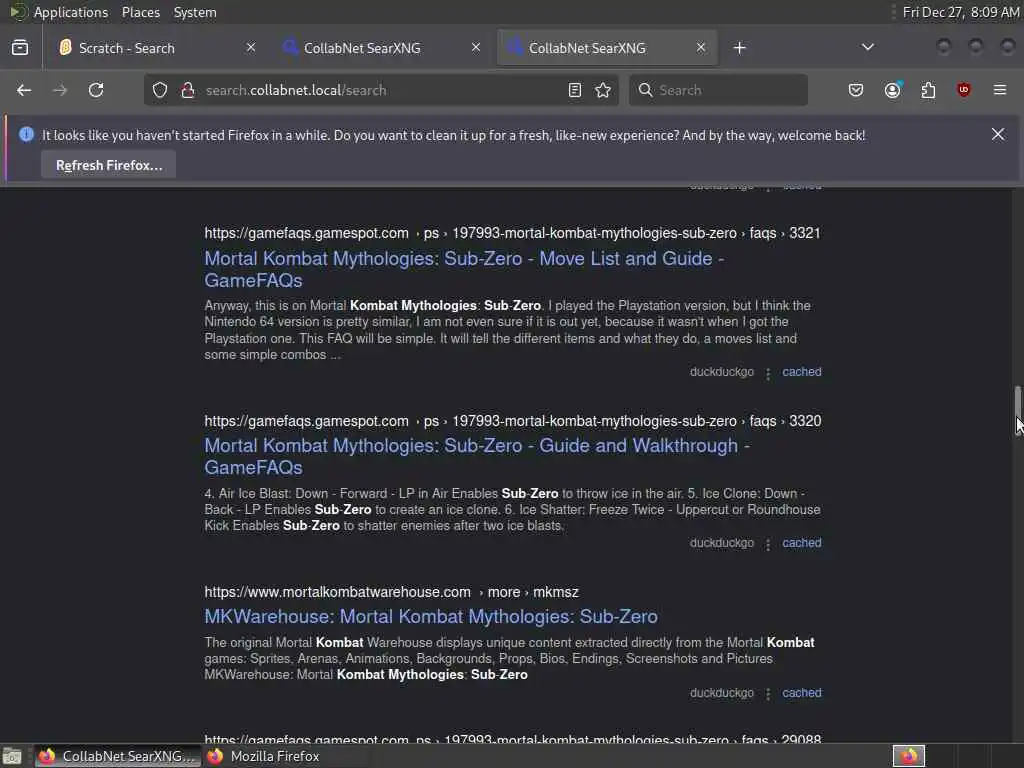This screenshot has width=1024, height=768.
Task: Open Firefox account icon
Action: [892, 90]
